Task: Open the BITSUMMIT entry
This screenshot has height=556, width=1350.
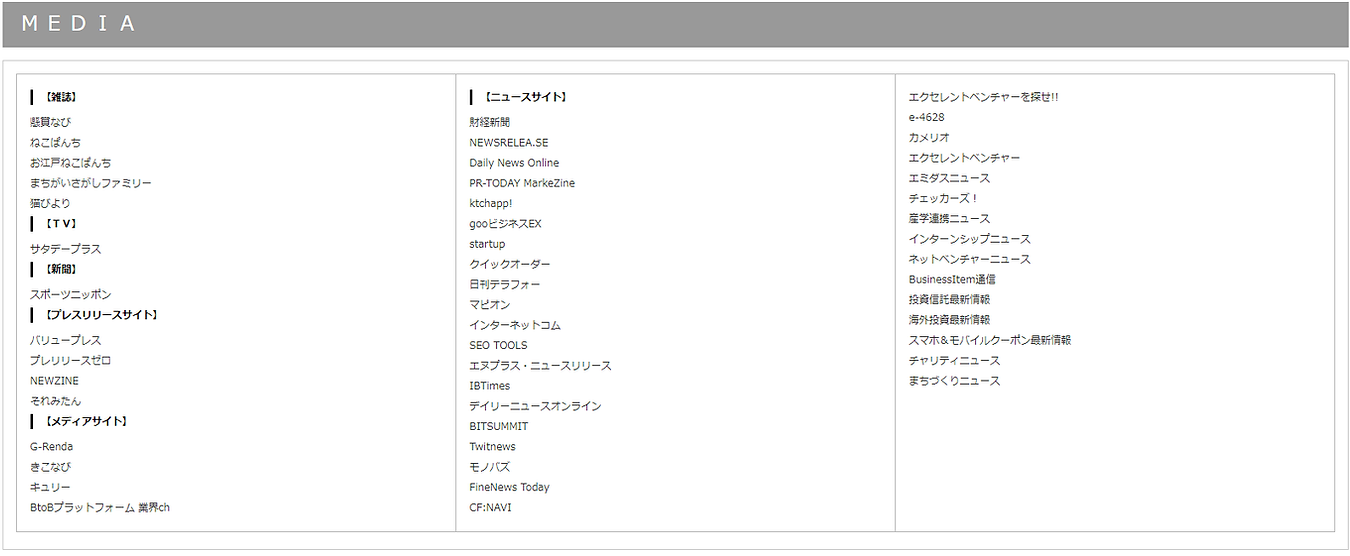Action: (x=498, y=426)
